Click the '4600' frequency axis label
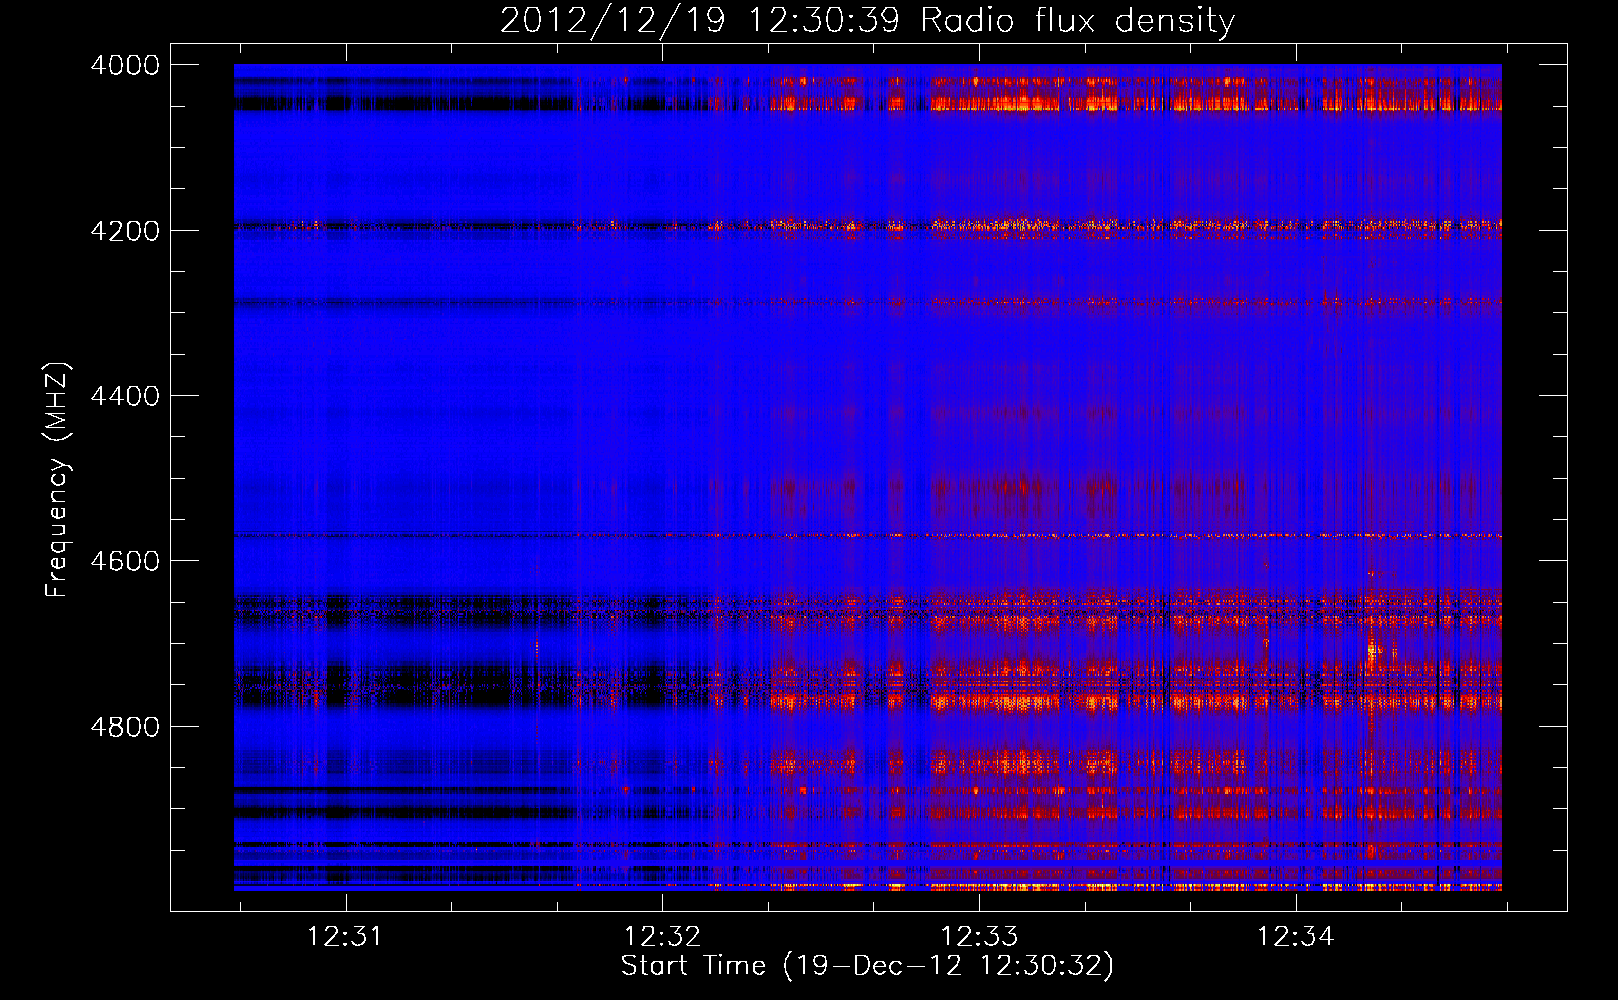Image resolution: width=1618 pixels, height=1000 pixels. (125, 561)
